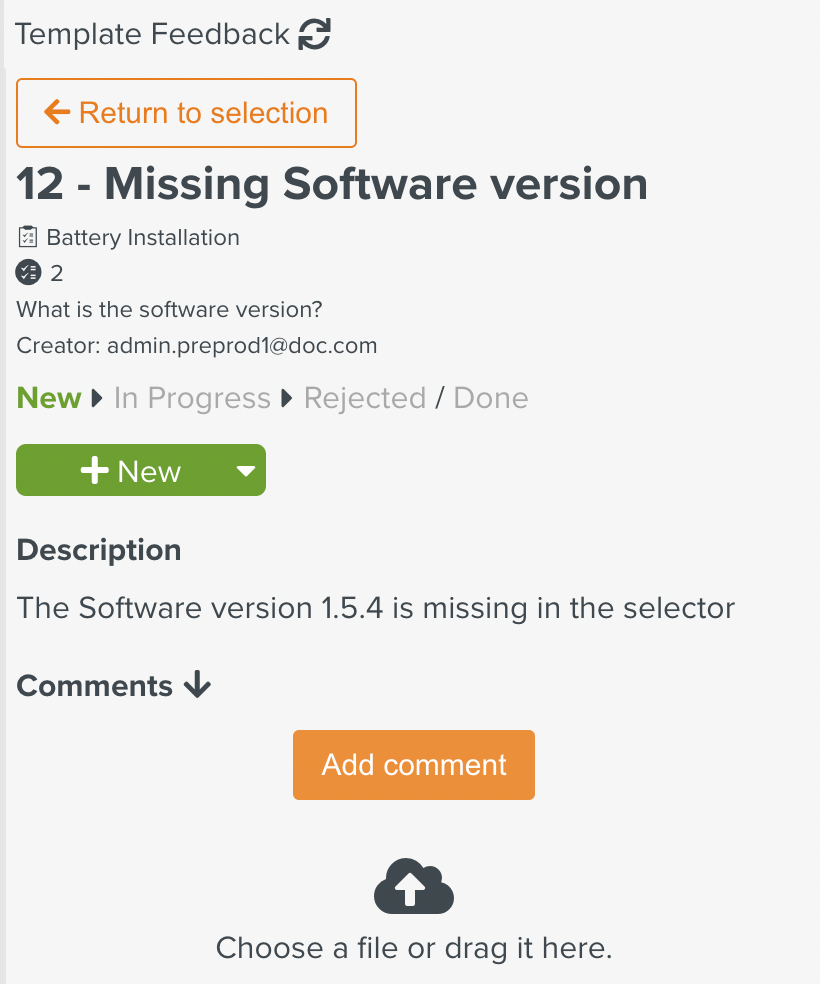Select the New status step

pyautogui.click(x=49, y=399)
